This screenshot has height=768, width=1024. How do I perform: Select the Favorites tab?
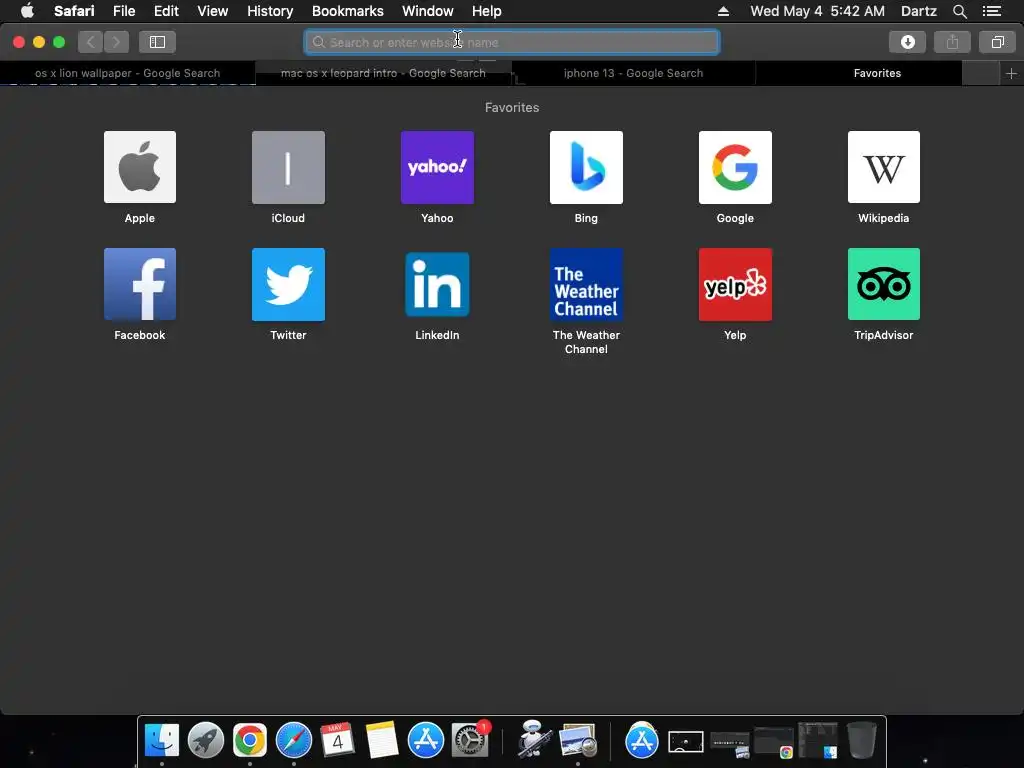pyautogui.click(x=877, y=73)
